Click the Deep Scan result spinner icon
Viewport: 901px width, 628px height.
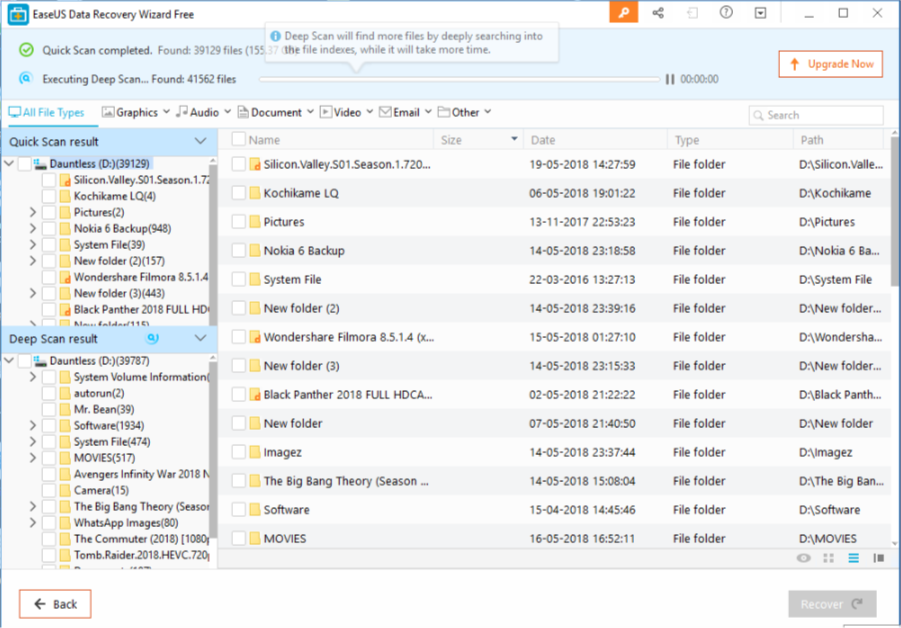(x=152, y=338)
